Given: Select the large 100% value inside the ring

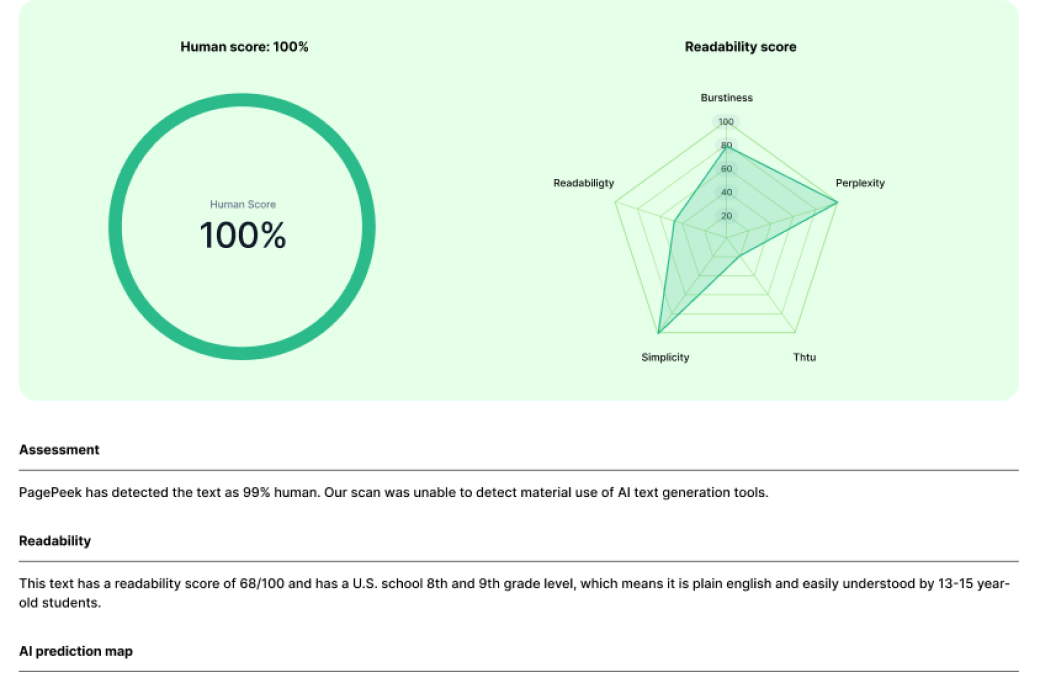Looking at the screenshot, I should tap(243, 236).
